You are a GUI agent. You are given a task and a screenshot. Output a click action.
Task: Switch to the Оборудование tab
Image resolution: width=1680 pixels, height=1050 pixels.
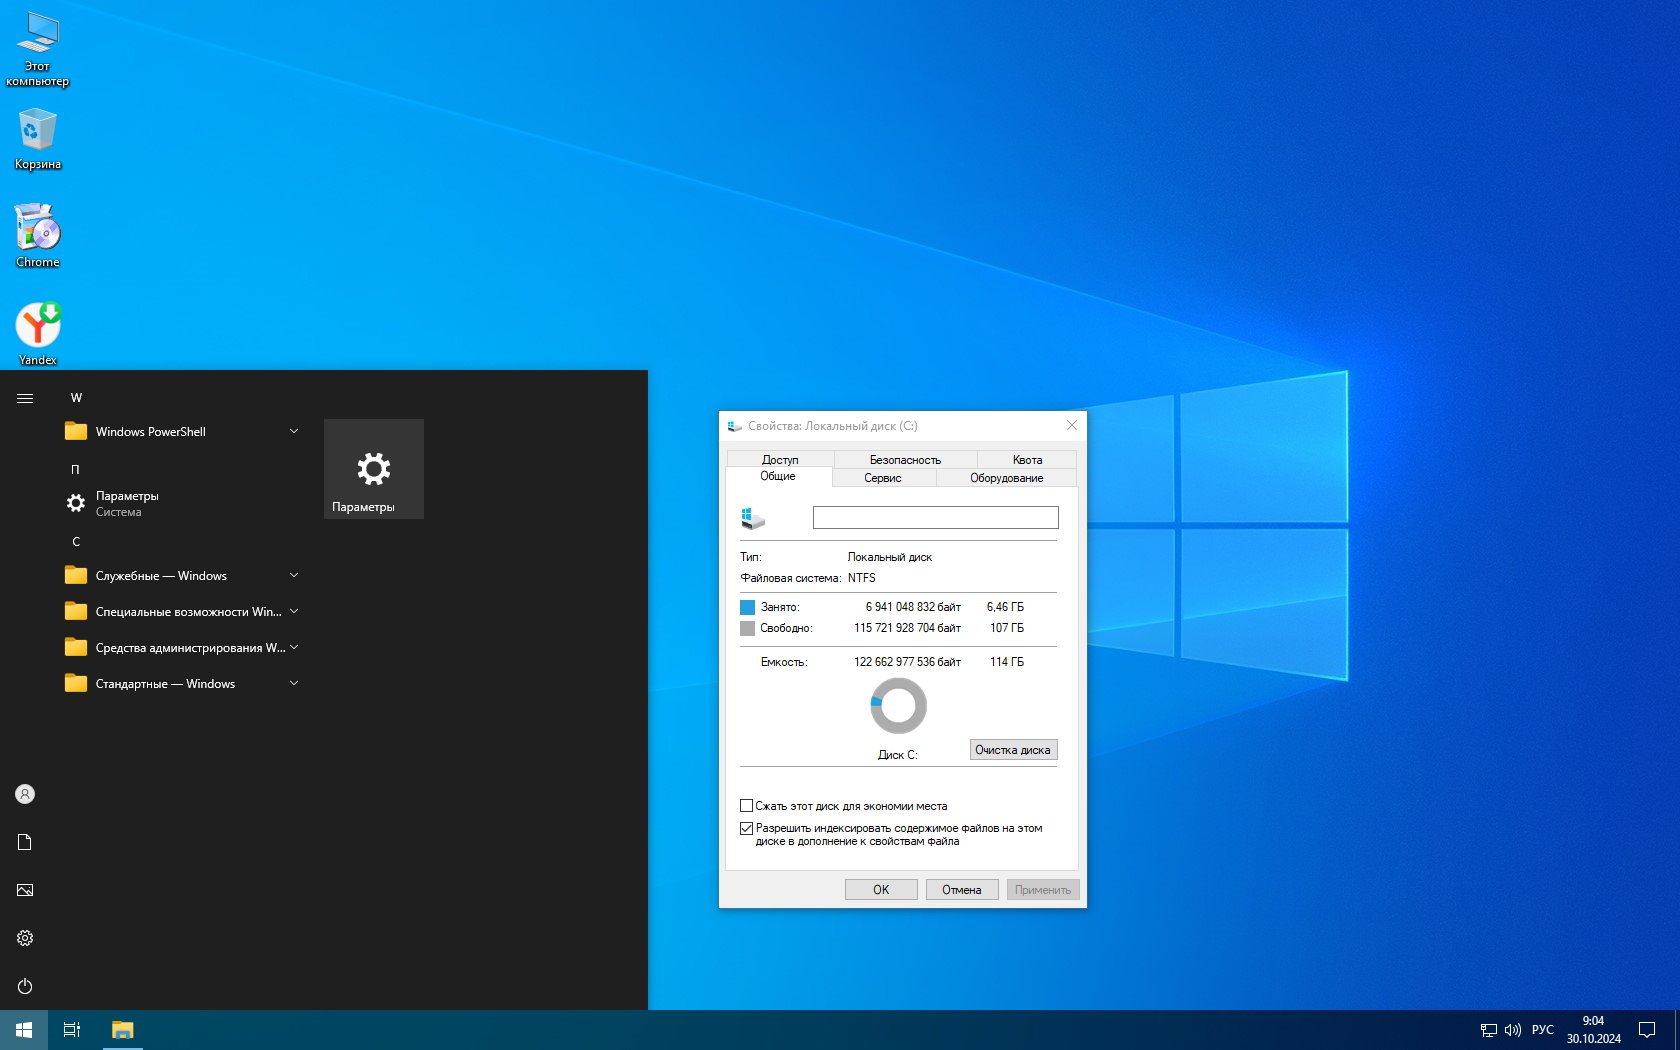click(1006, 478)
